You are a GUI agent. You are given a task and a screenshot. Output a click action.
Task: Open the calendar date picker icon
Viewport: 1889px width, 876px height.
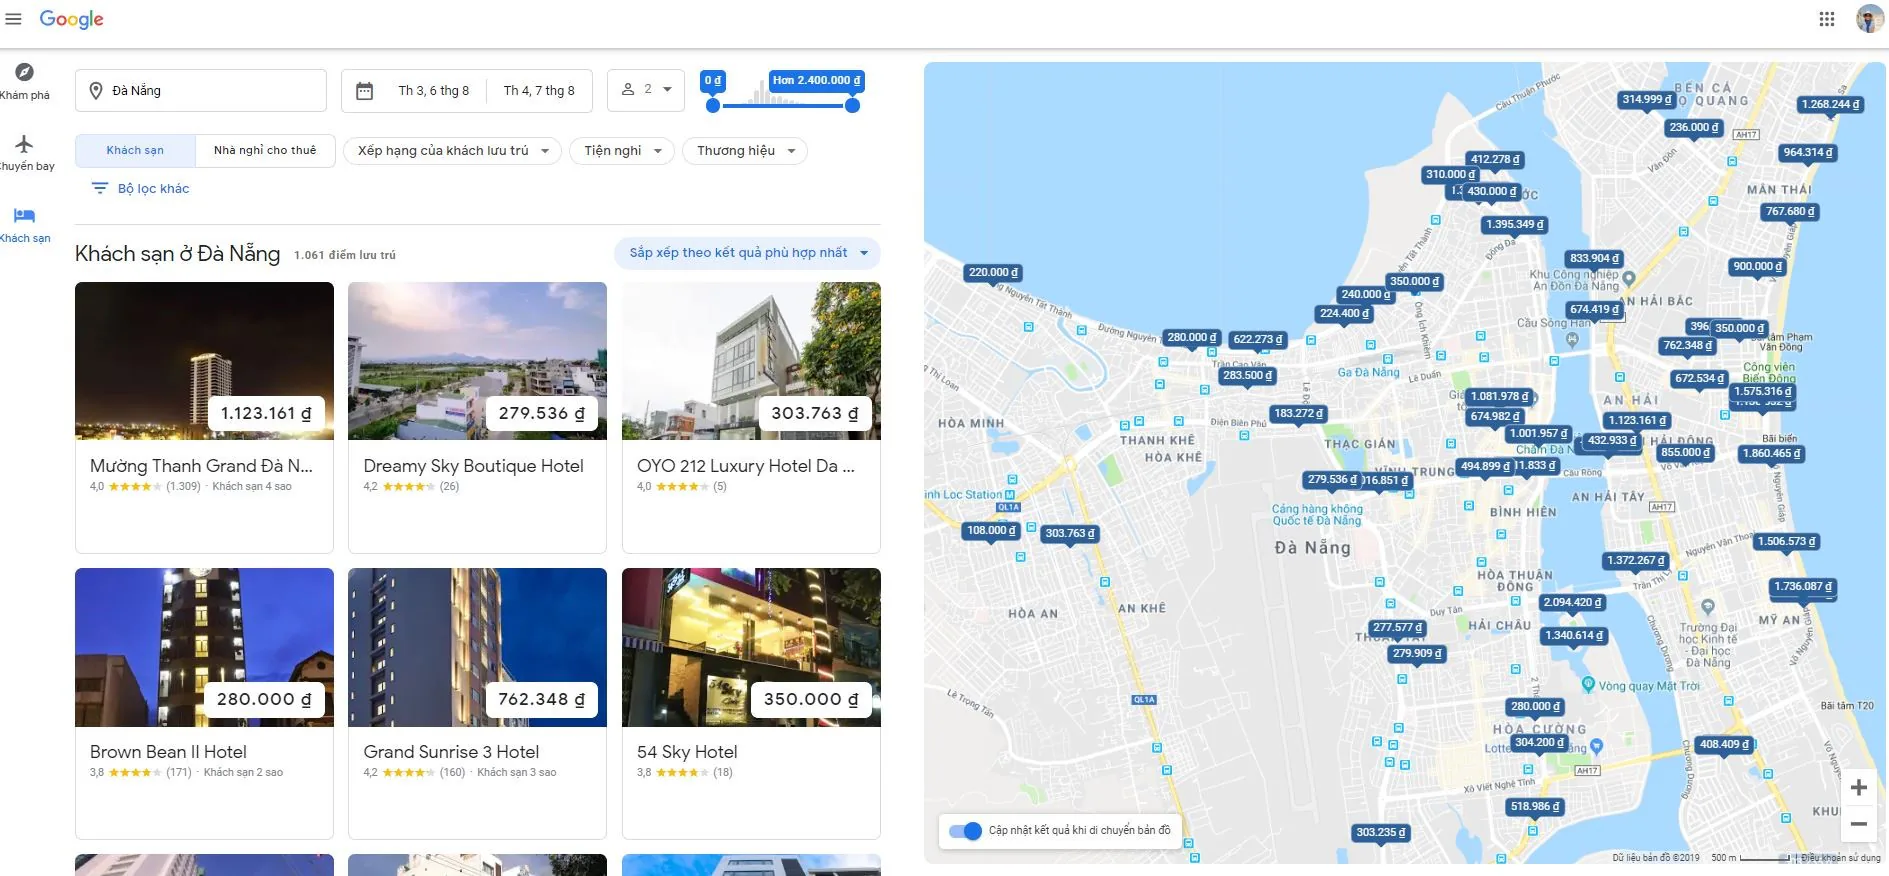365,91
